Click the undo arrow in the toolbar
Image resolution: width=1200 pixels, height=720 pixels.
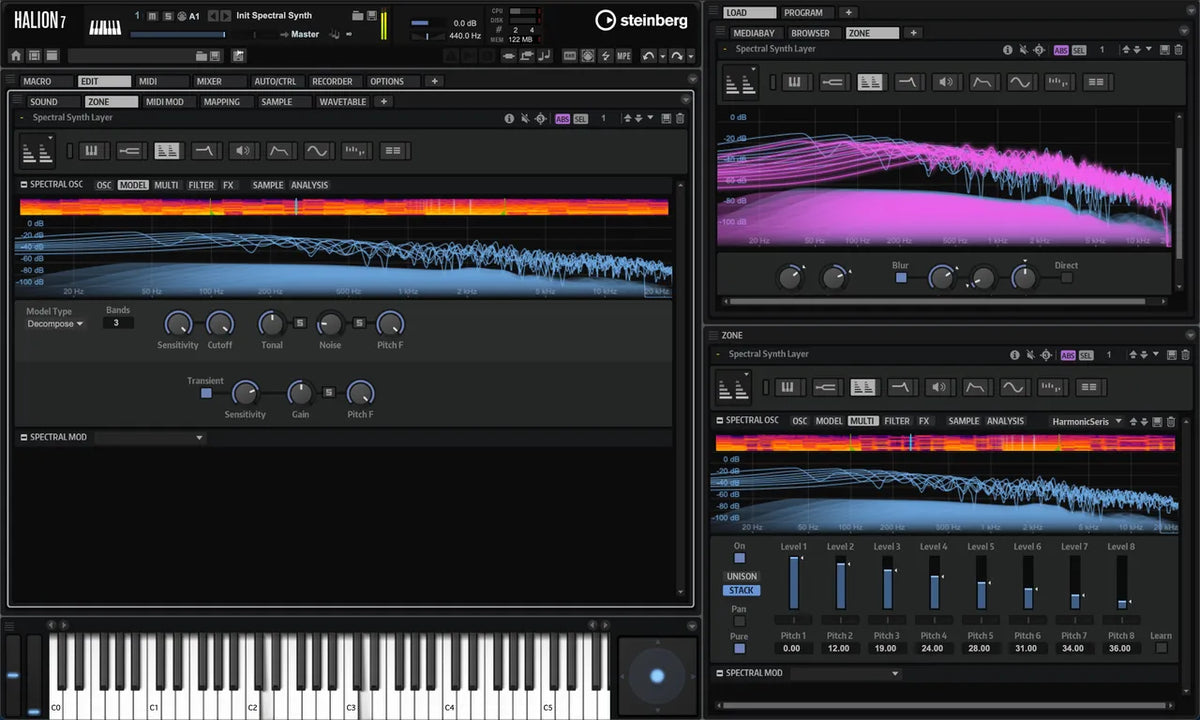(648, 56)
